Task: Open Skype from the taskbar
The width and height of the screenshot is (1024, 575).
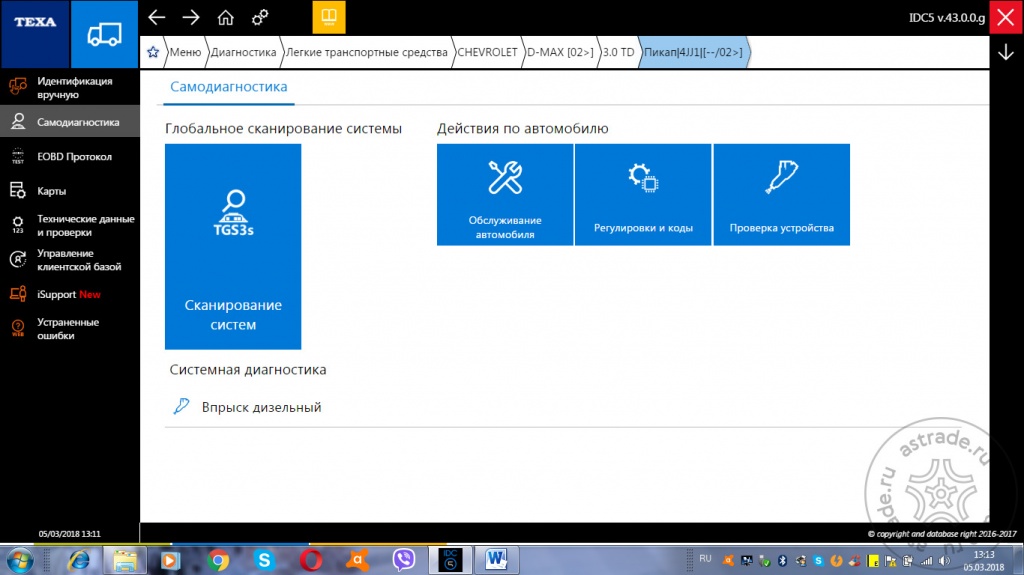Action: point(264,560)
